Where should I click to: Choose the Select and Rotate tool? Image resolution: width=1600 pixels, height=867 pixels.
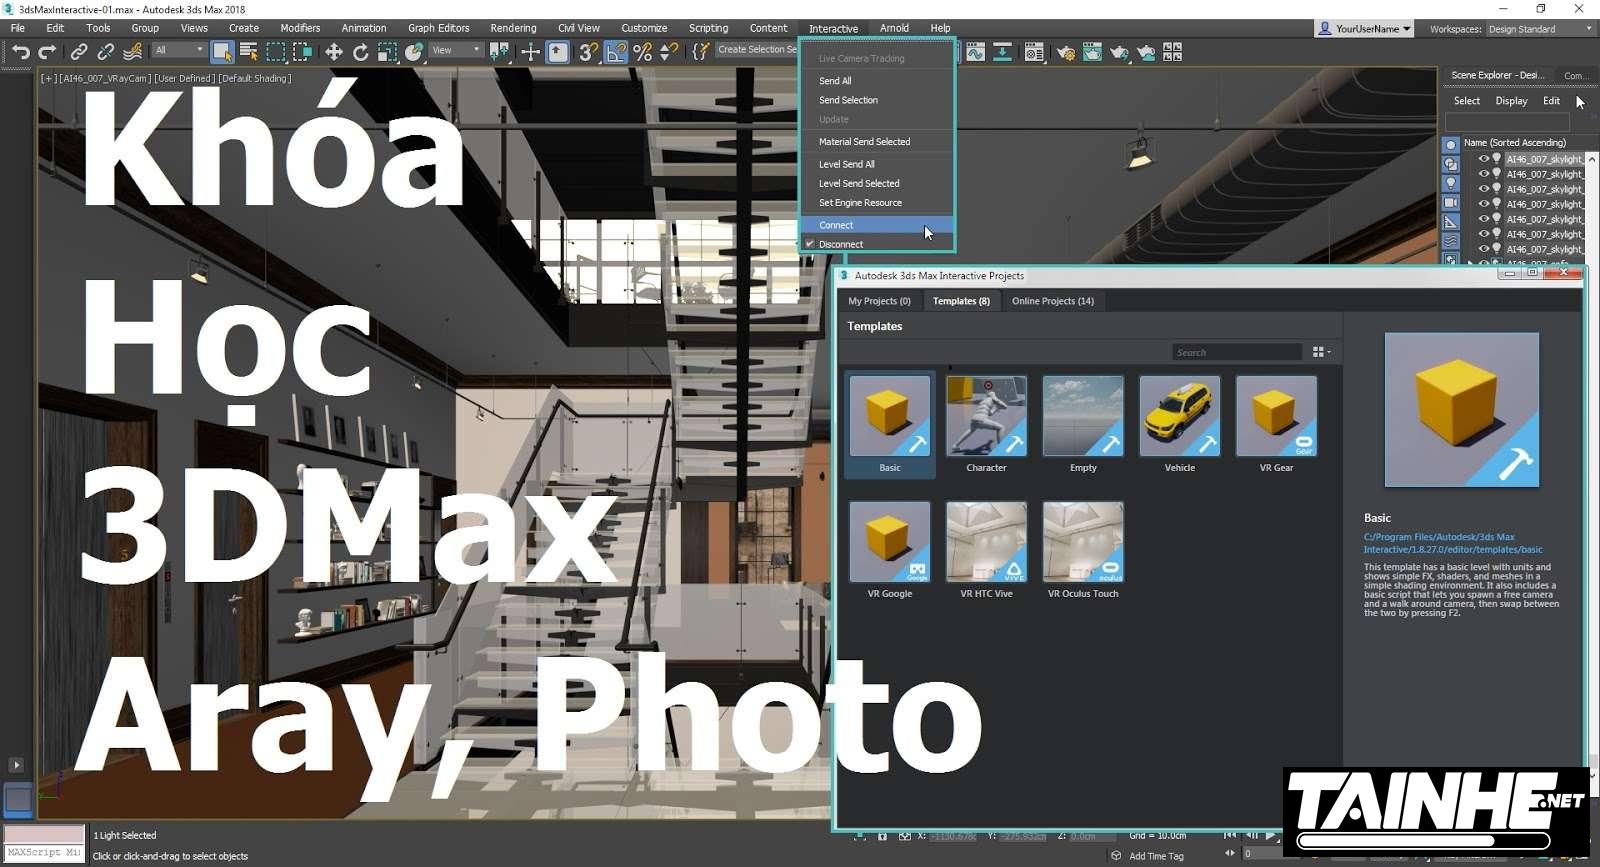361,51
